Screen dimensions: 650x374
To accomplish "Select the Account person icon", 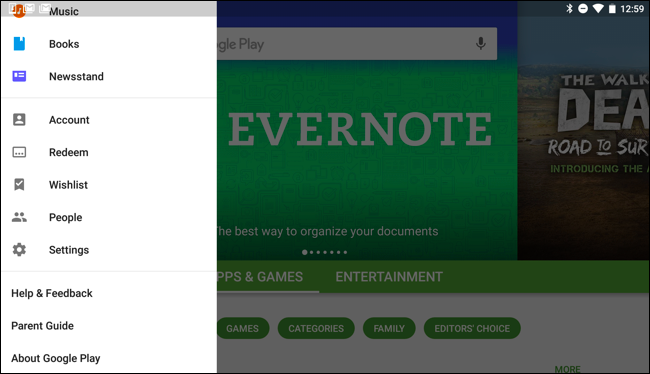I will pos(19,119).
